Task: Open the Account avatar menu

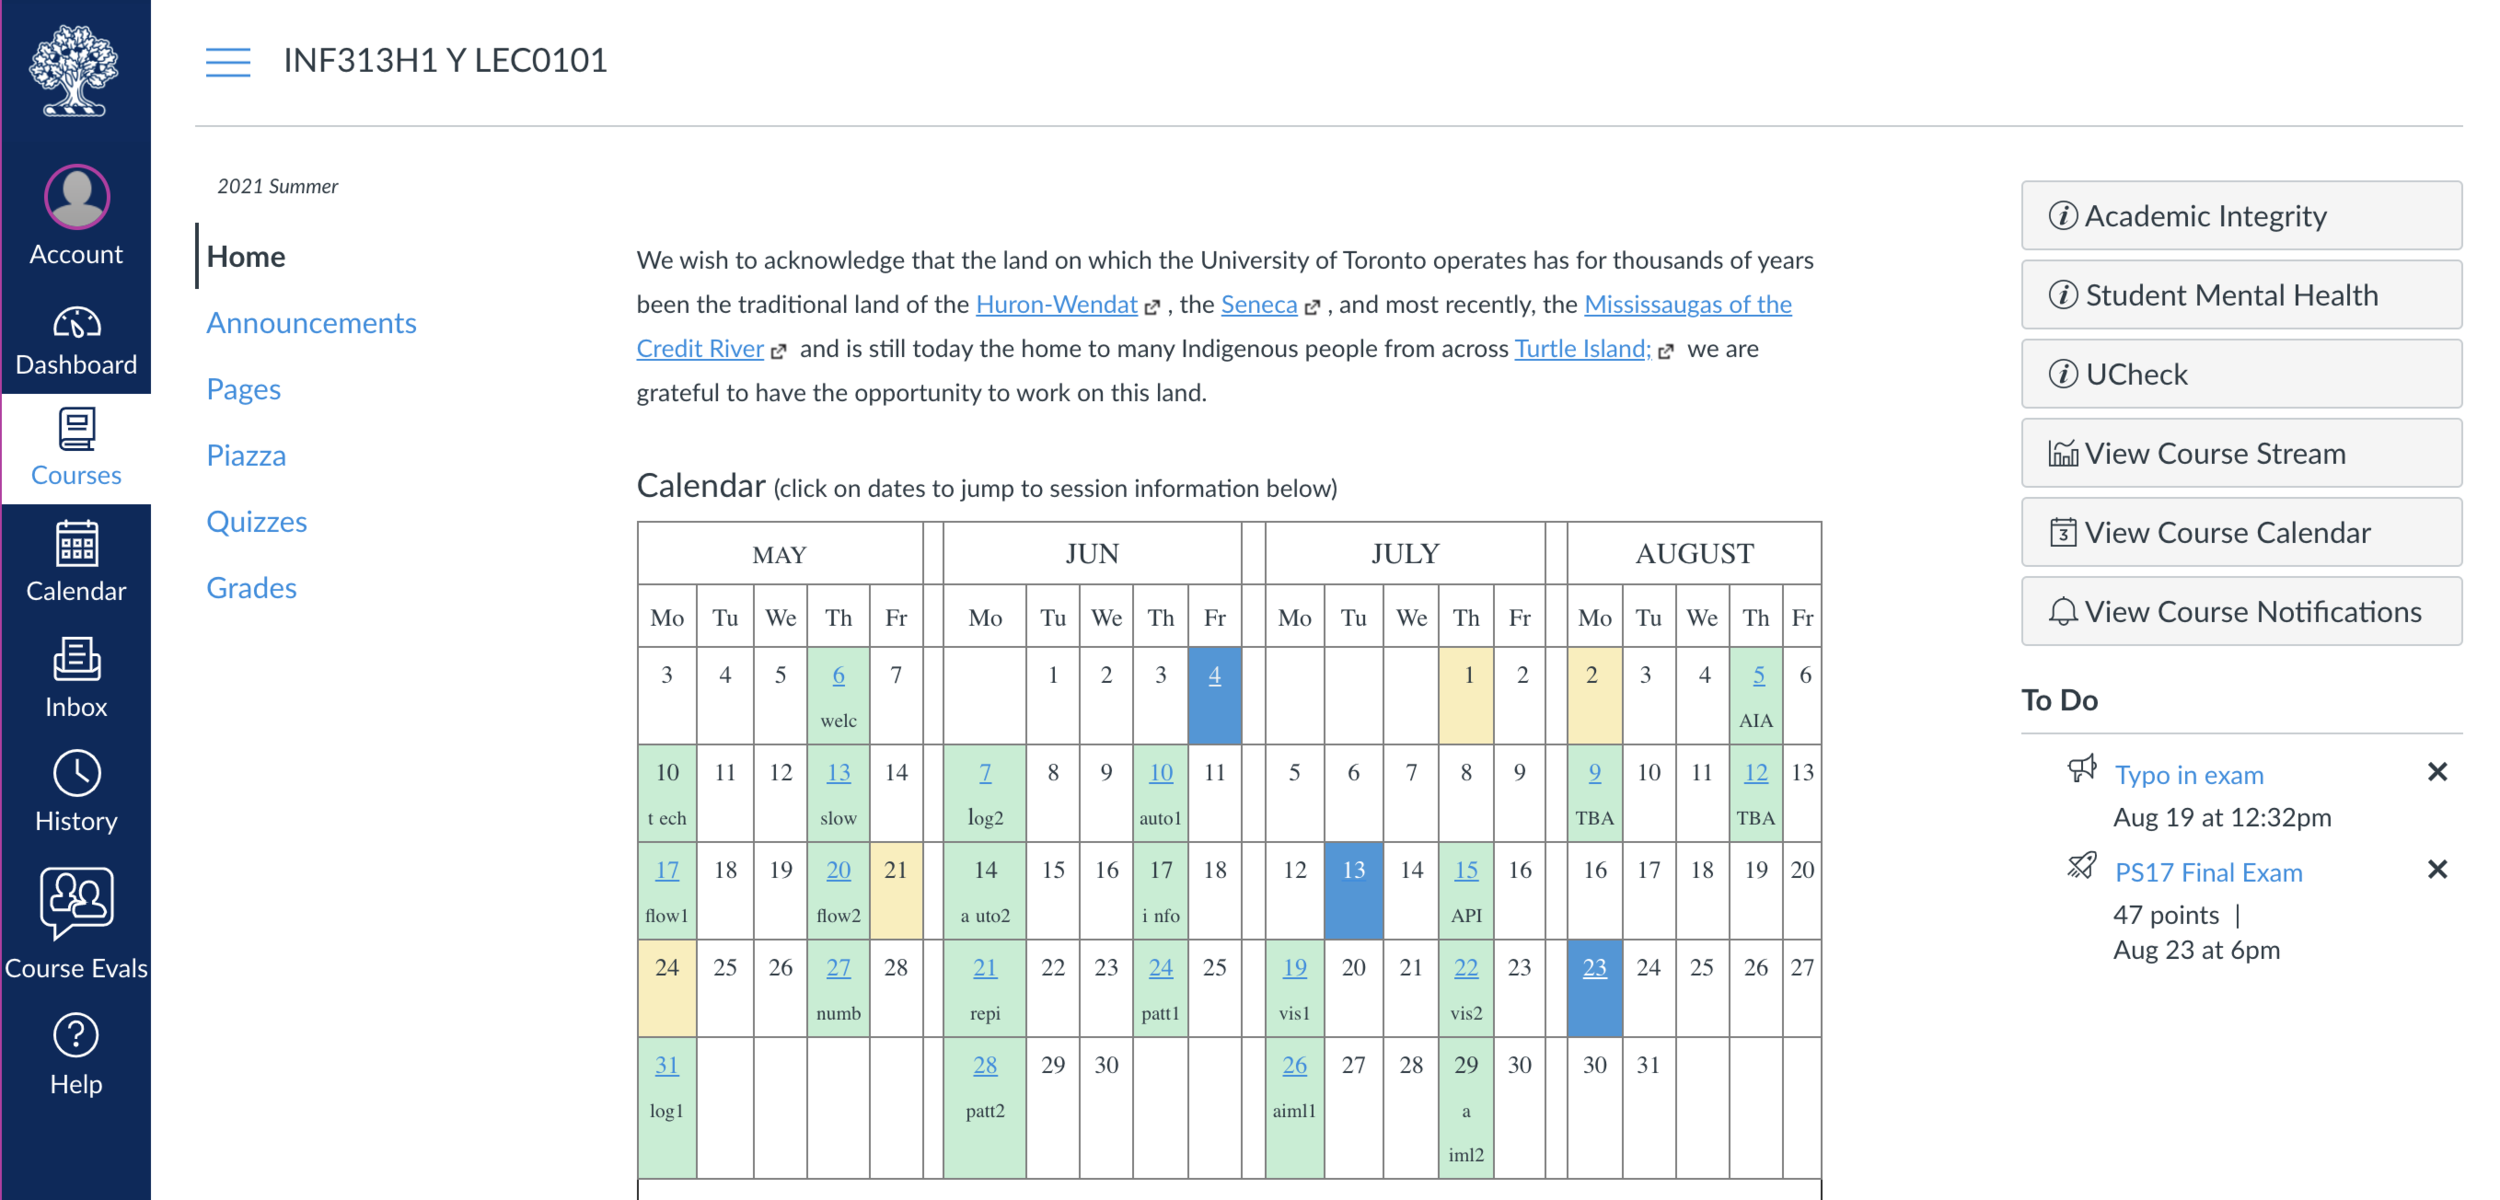Action: tap(76, 198)
